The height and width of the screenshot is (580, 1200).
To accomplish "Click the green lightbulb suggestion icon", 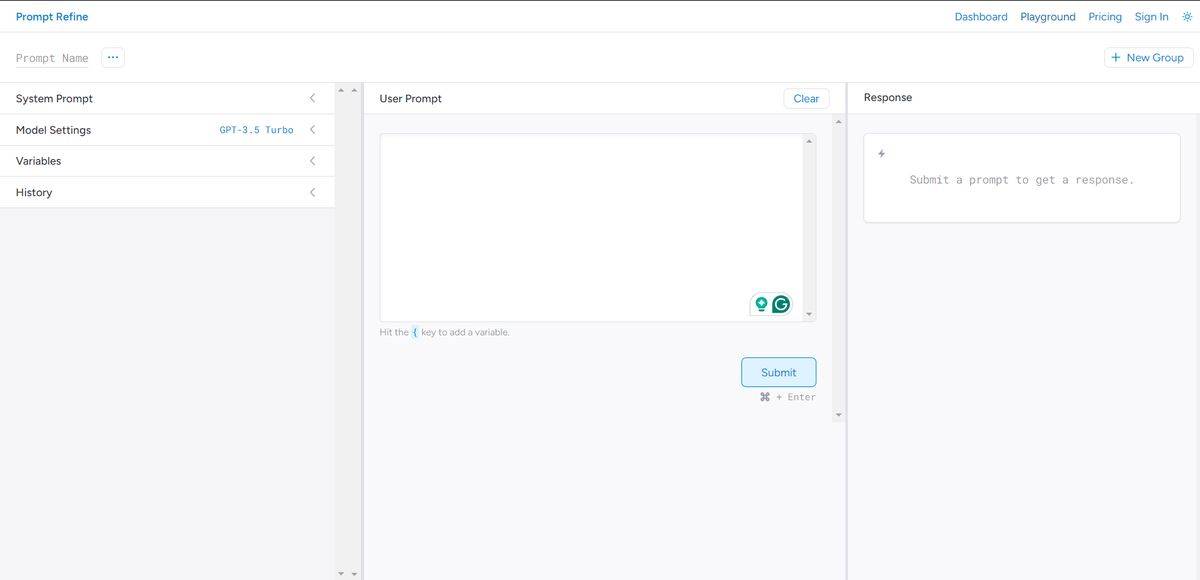I will coord(761,304).
